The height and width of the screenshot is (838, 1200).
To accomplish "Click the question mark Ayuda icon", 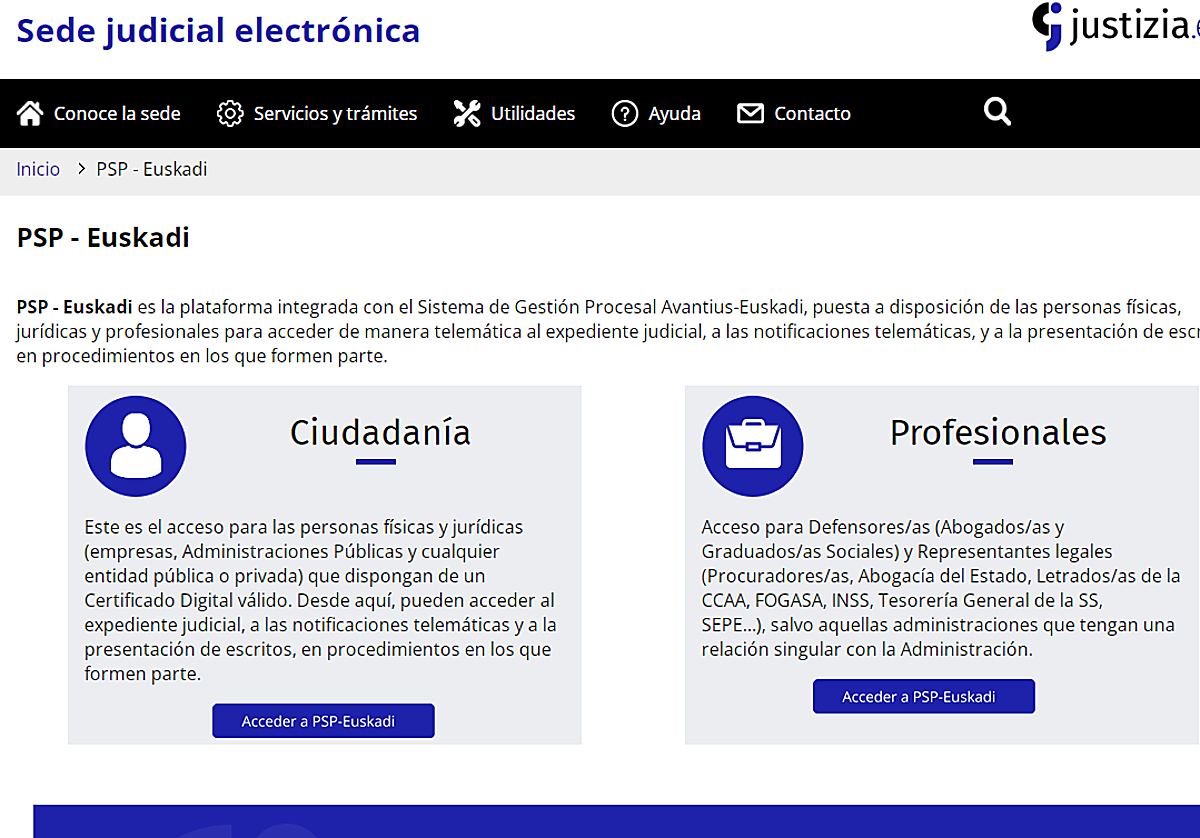I will (625, 113).
